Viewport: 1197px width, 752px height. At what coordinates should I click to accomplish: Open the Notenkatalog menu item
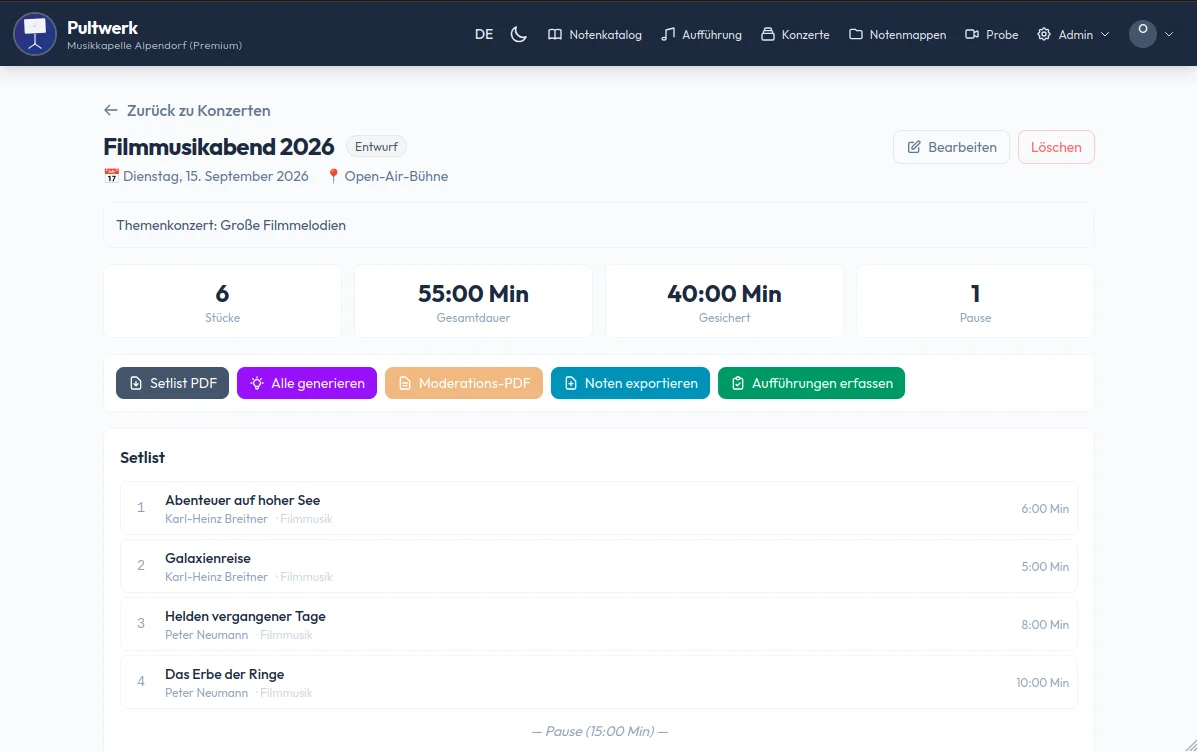[x=595, y=34]
